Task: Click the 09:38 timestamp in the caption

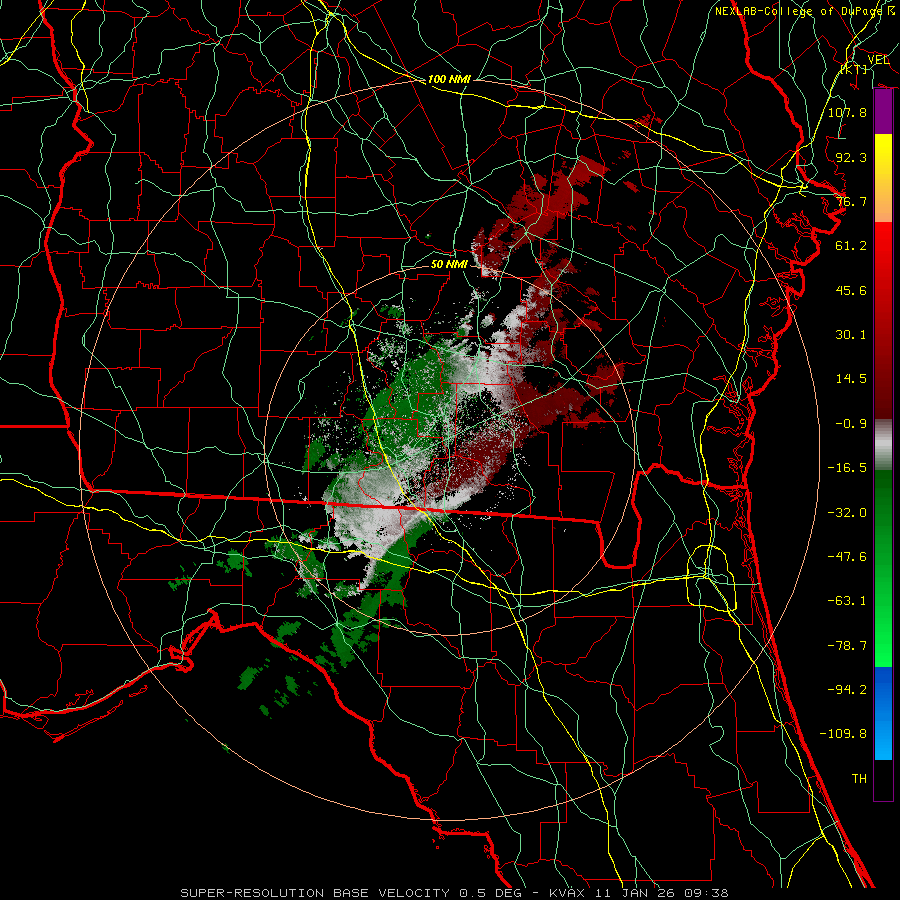Action: [708, 893]
